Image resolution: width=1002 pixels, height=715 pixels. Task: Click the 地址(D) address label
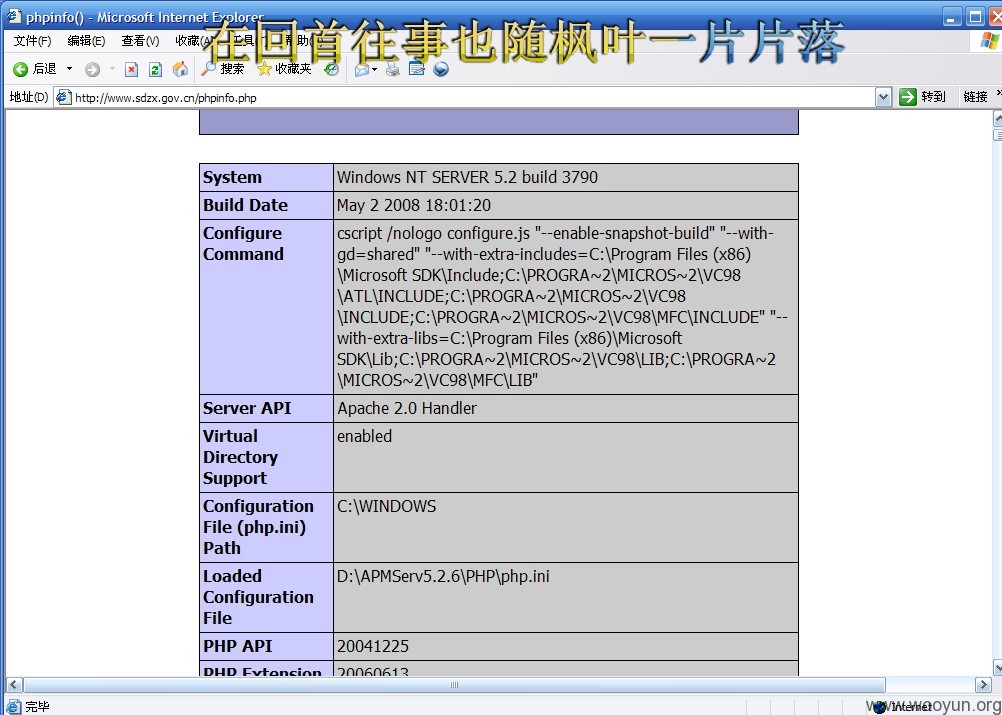point(29,97)
